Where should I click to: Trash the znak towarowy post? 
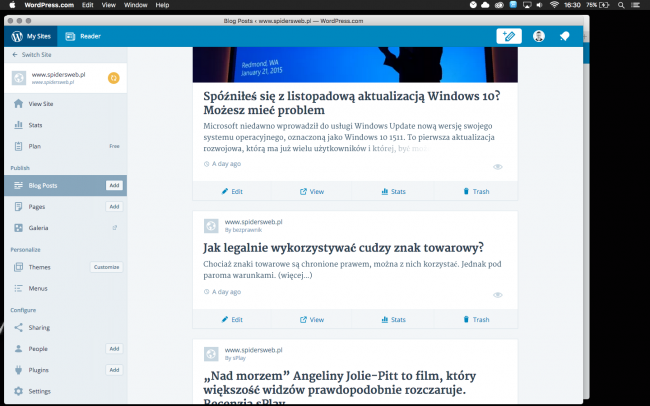(x=476, y=319)
